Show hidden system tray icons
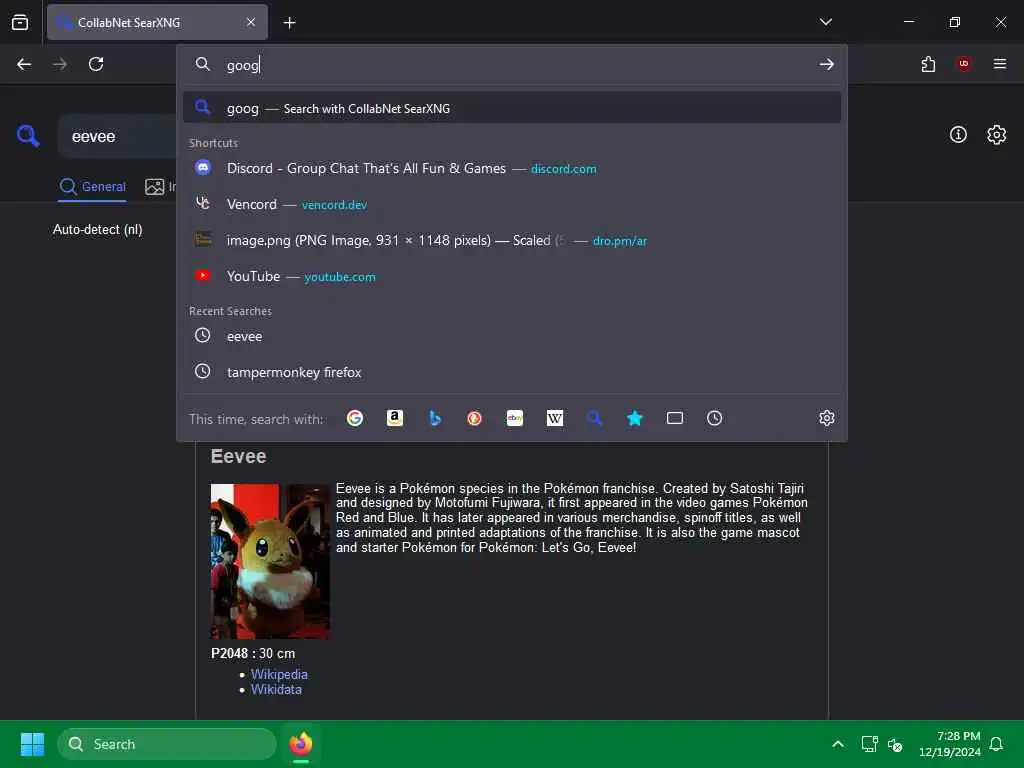1024x768 pixels. pyautogui.click(x=838, y=744)
